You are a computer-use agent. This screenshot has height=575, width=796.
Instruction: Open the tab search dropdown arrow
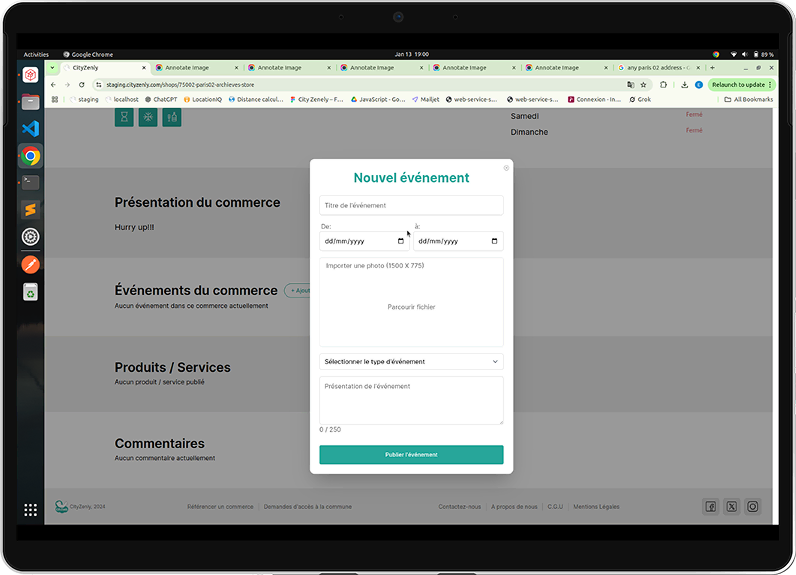point(52,67)
